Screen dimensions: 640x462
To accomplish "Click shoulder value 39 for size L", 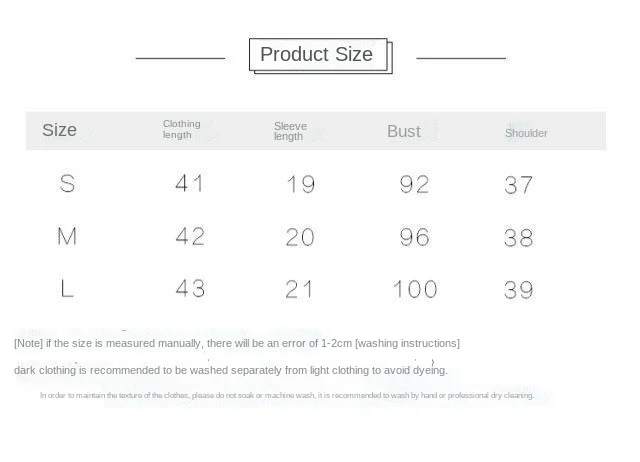I will (518, 290).
